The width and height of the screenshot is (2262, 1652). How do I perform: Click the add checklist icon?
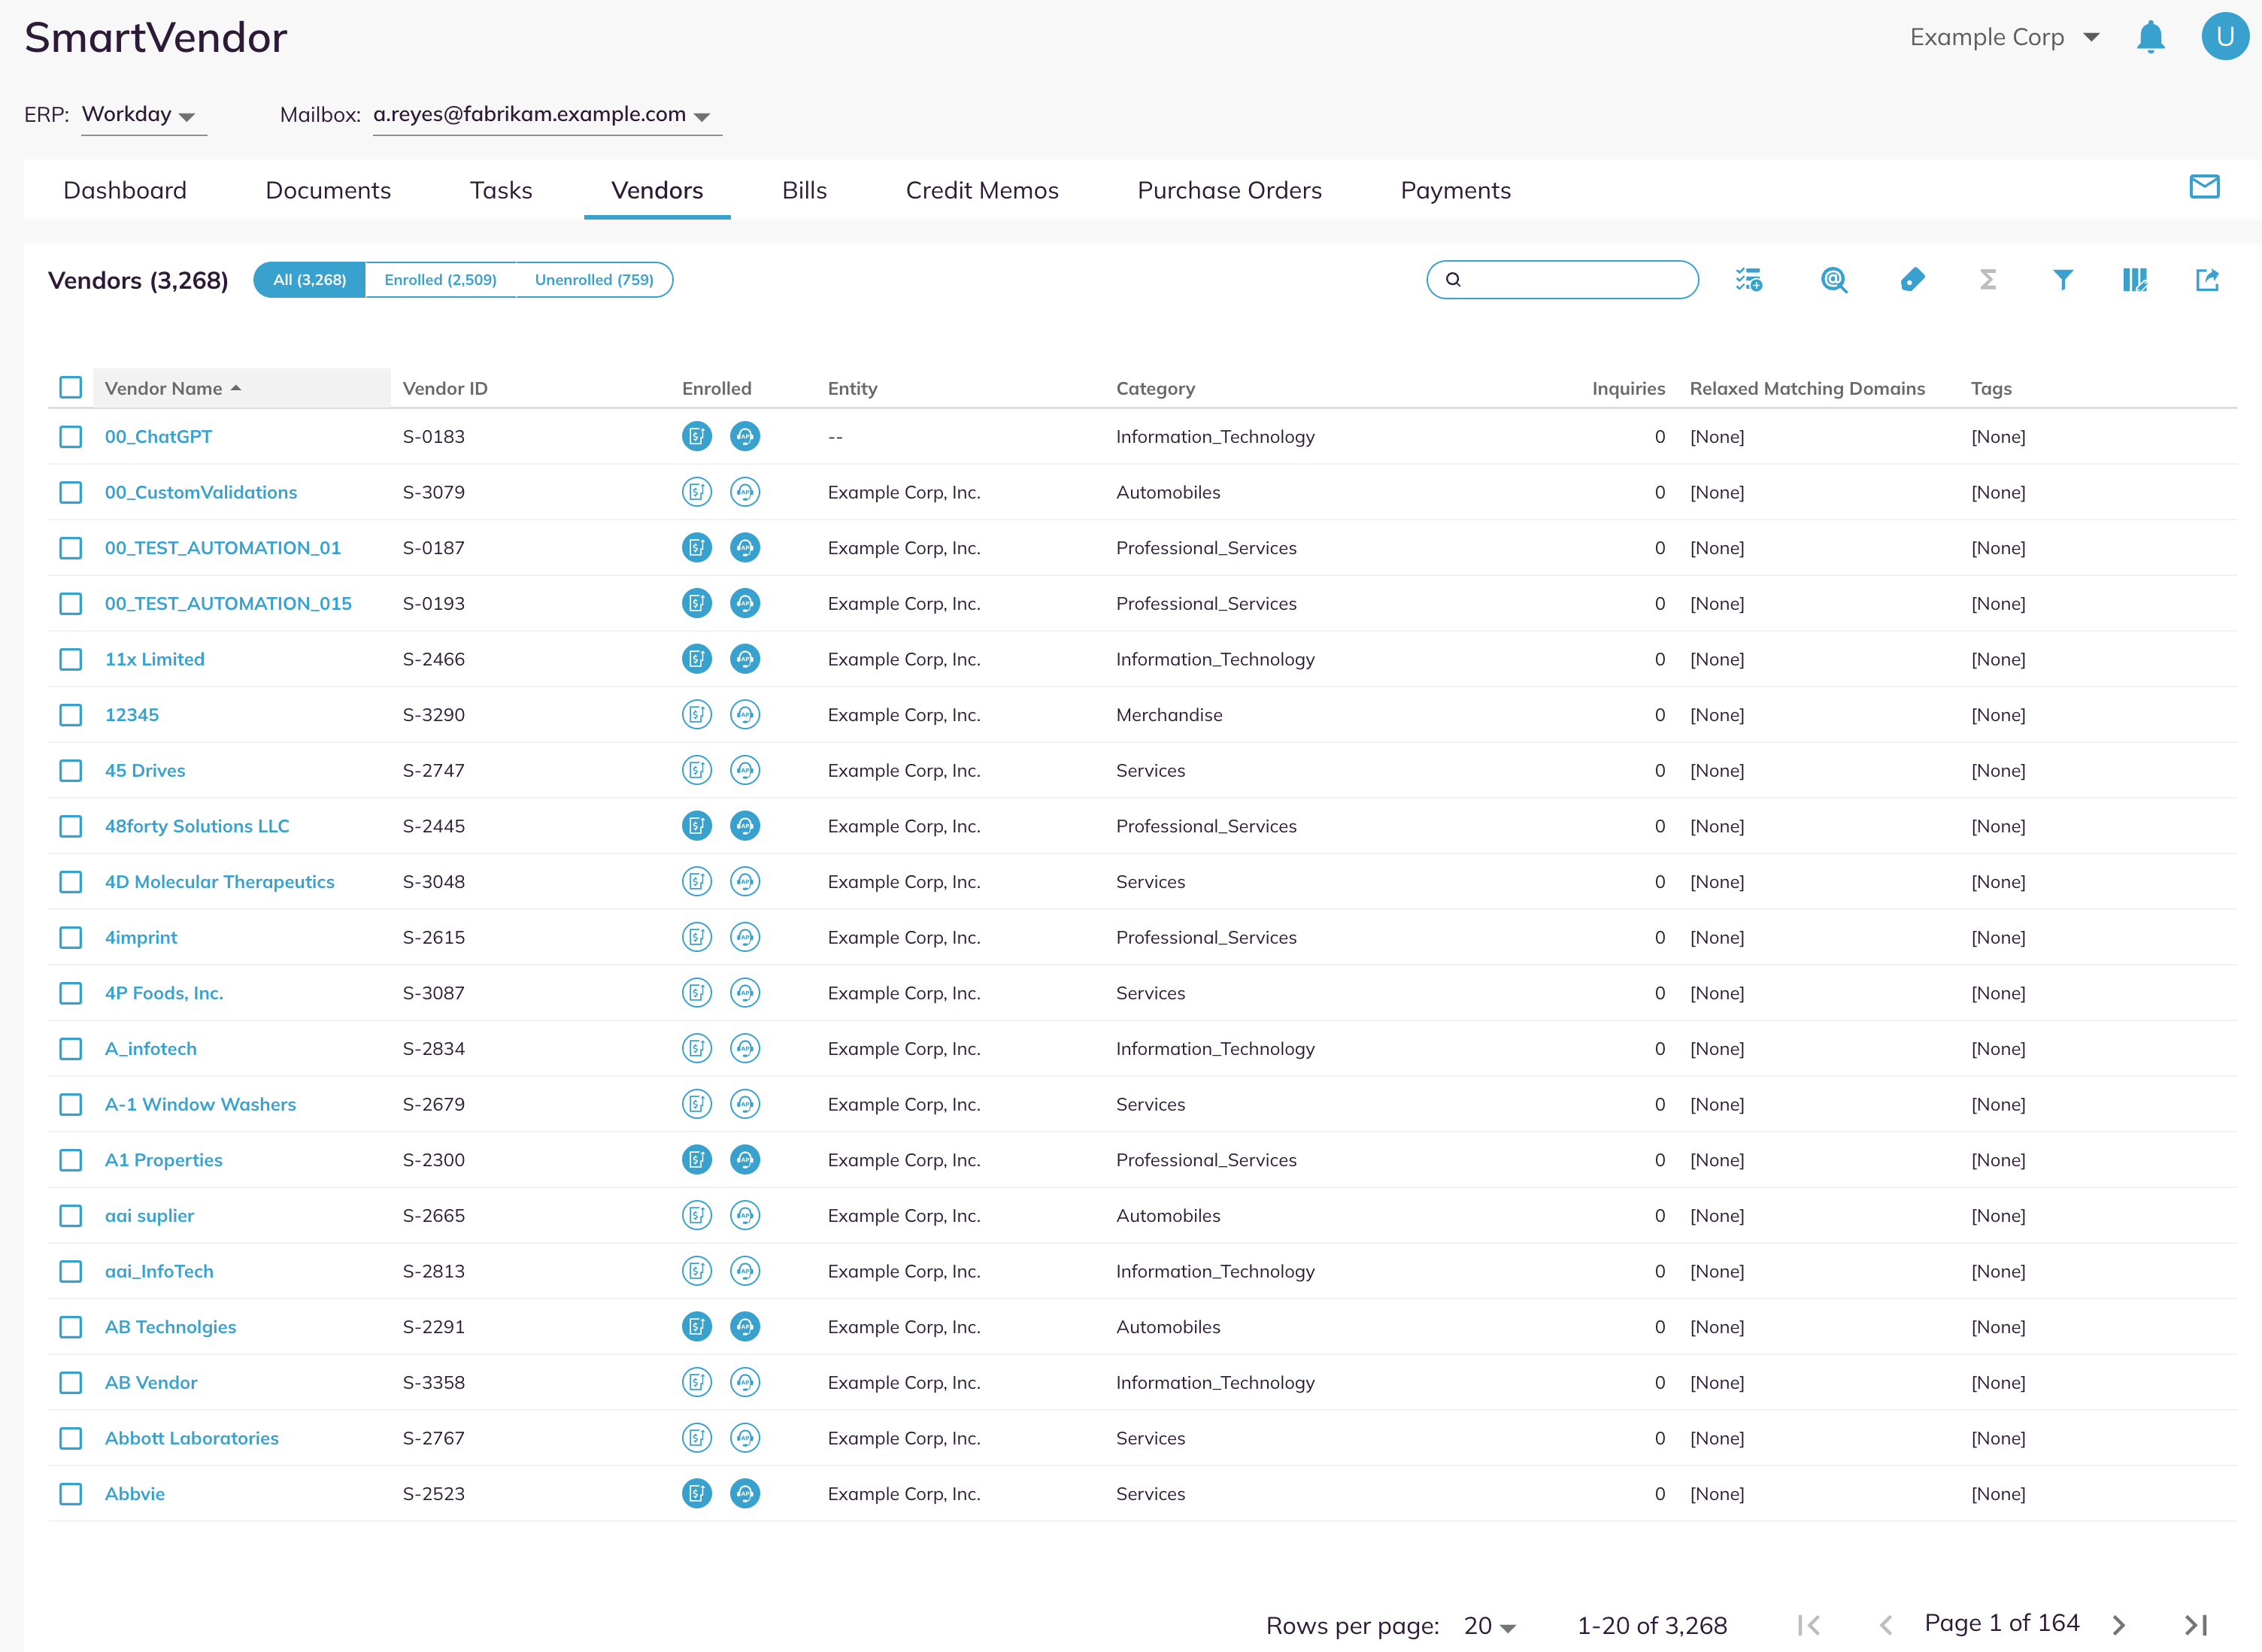coord(1749,280)
